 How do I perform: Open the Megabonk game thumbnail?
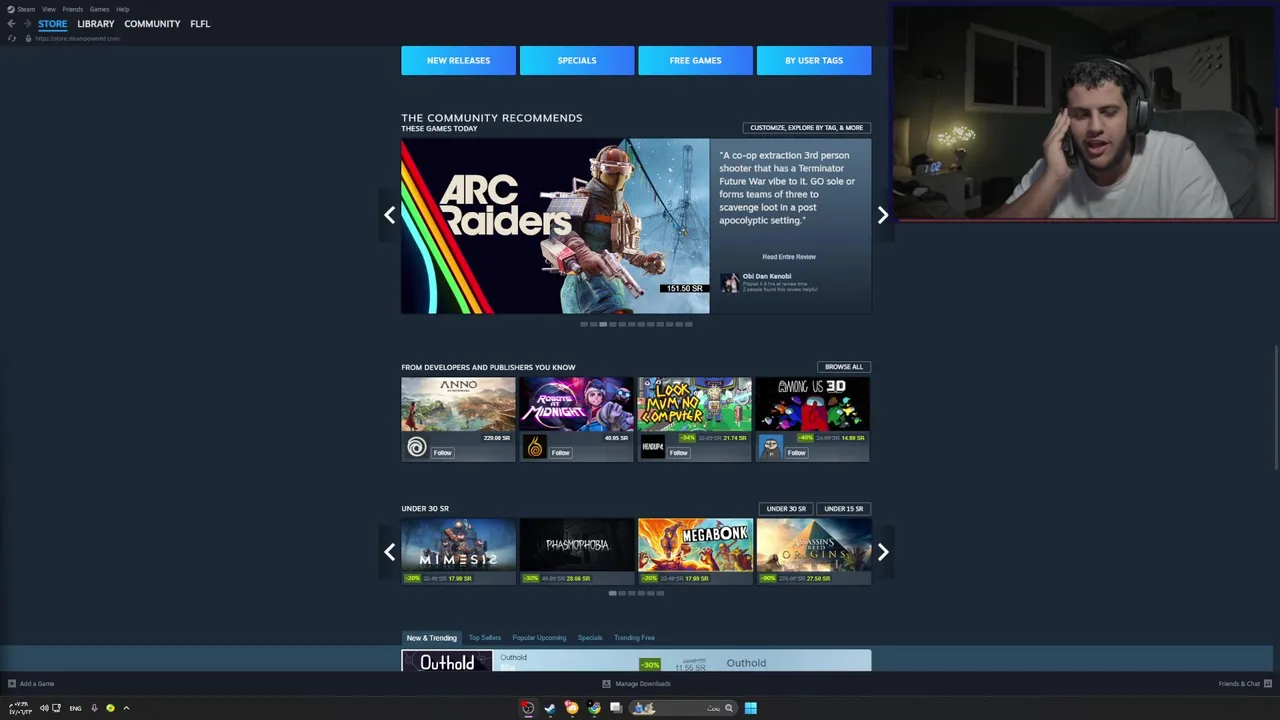(x=695, y=545)
